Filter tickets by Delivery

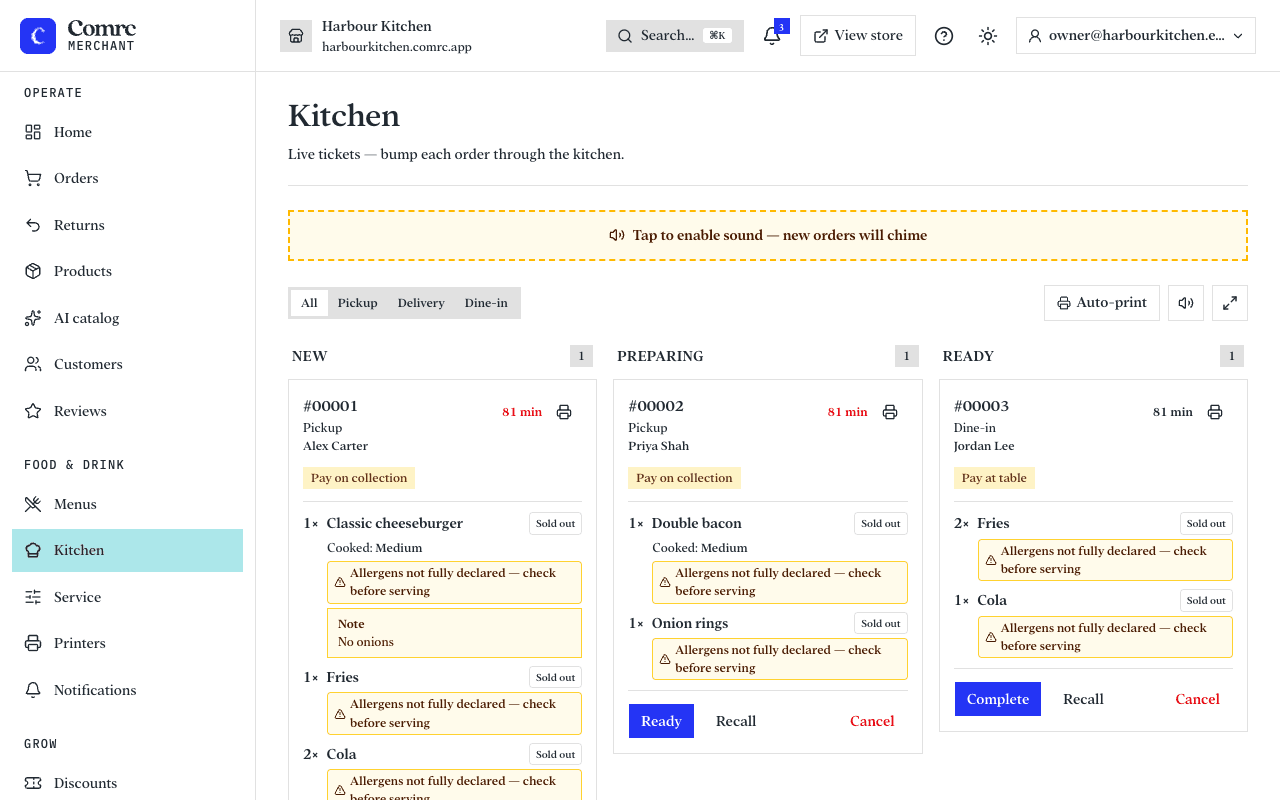tap(421, 303)
